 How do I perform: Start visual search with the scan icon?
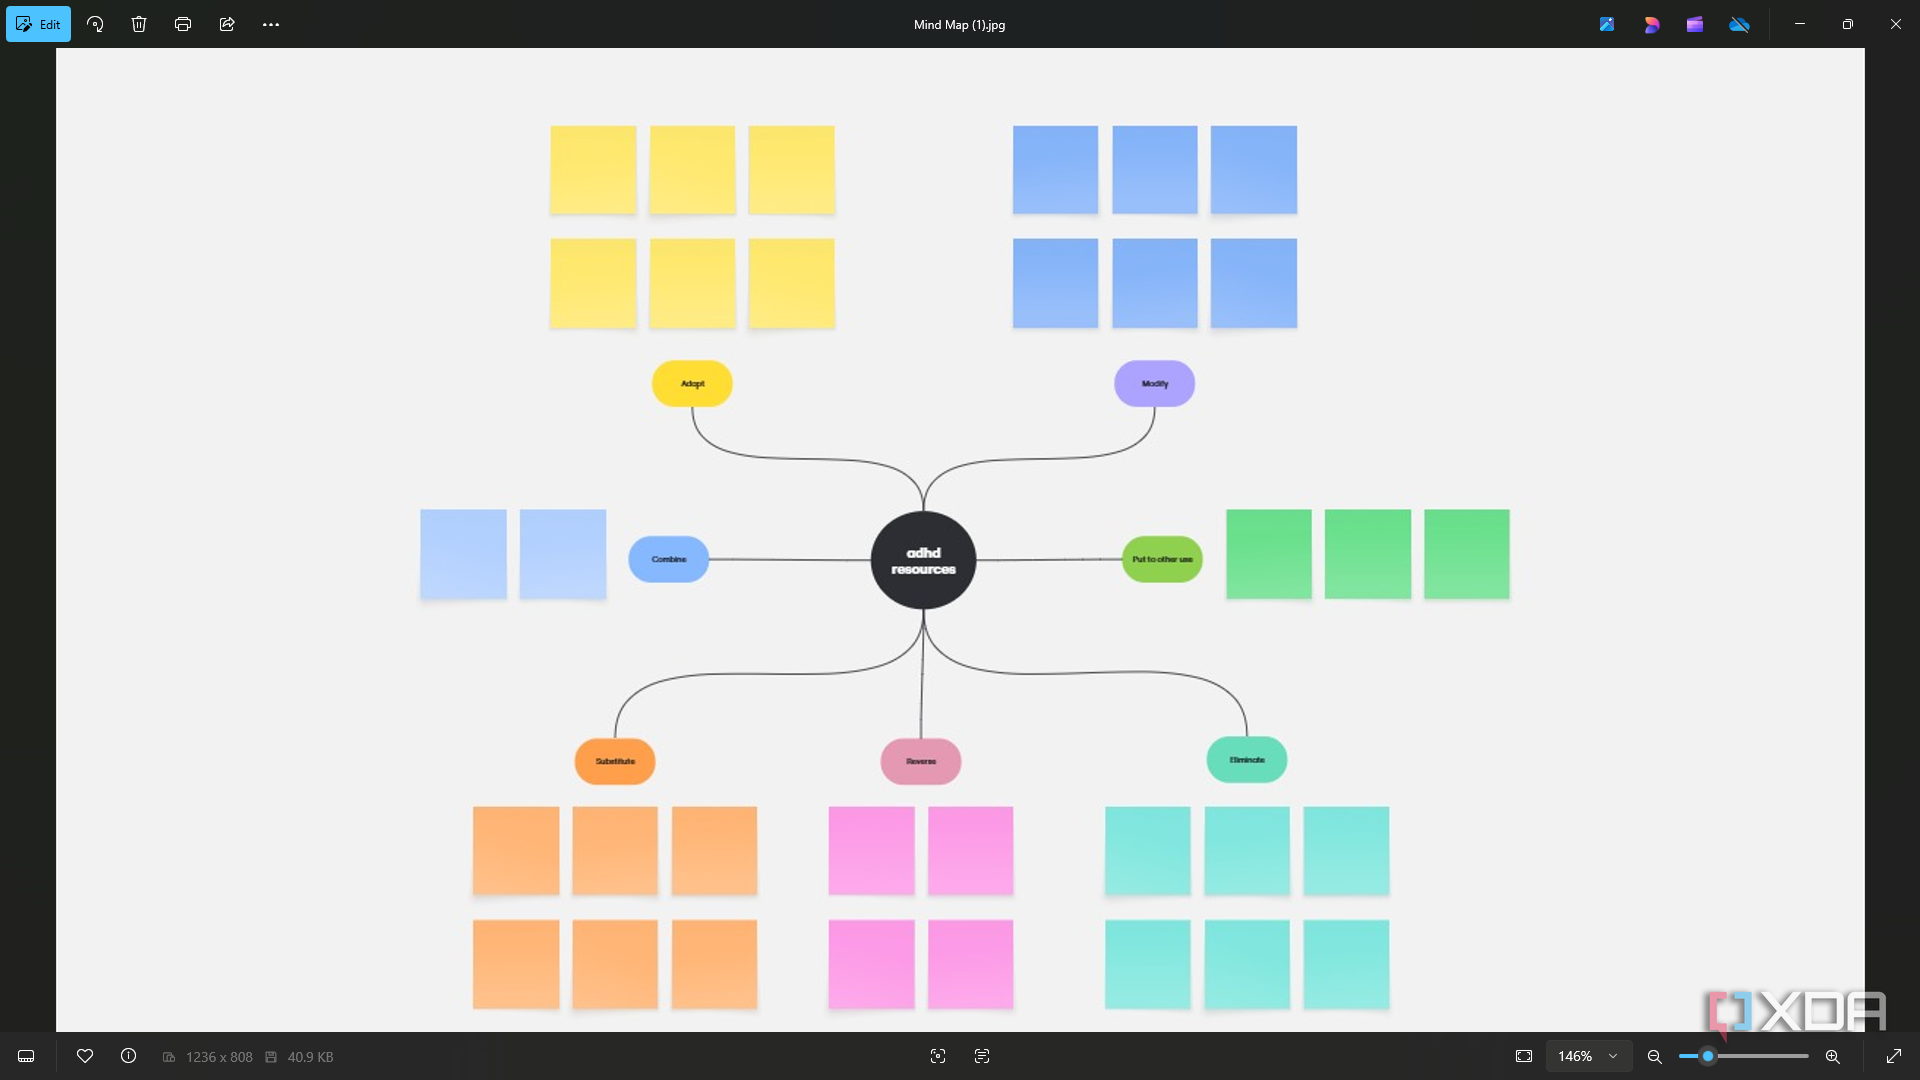point(938,1056)
